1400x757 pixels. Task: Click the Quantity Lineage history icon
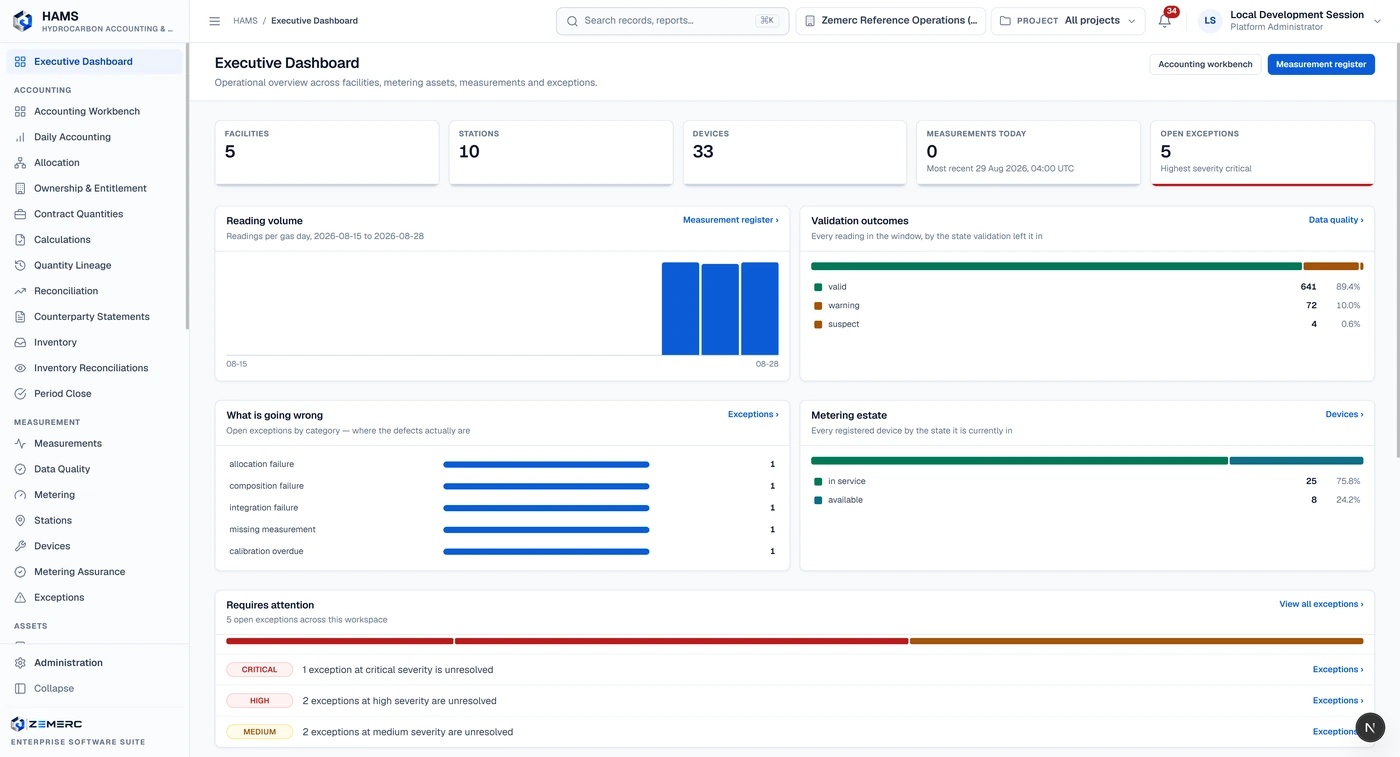(x=20, y=265)
